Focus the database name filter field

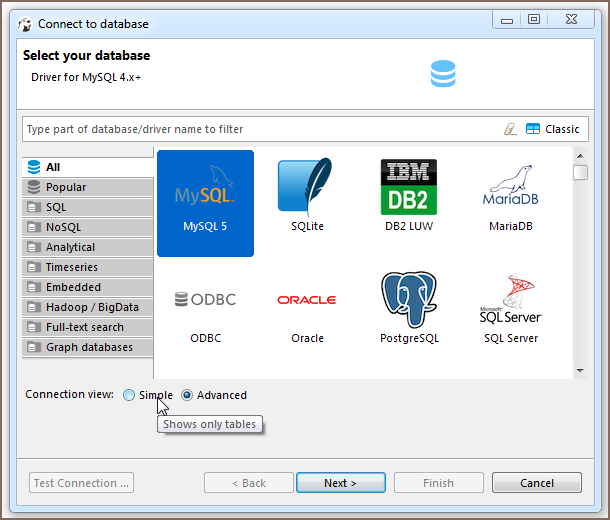click(x=260, y=129)
